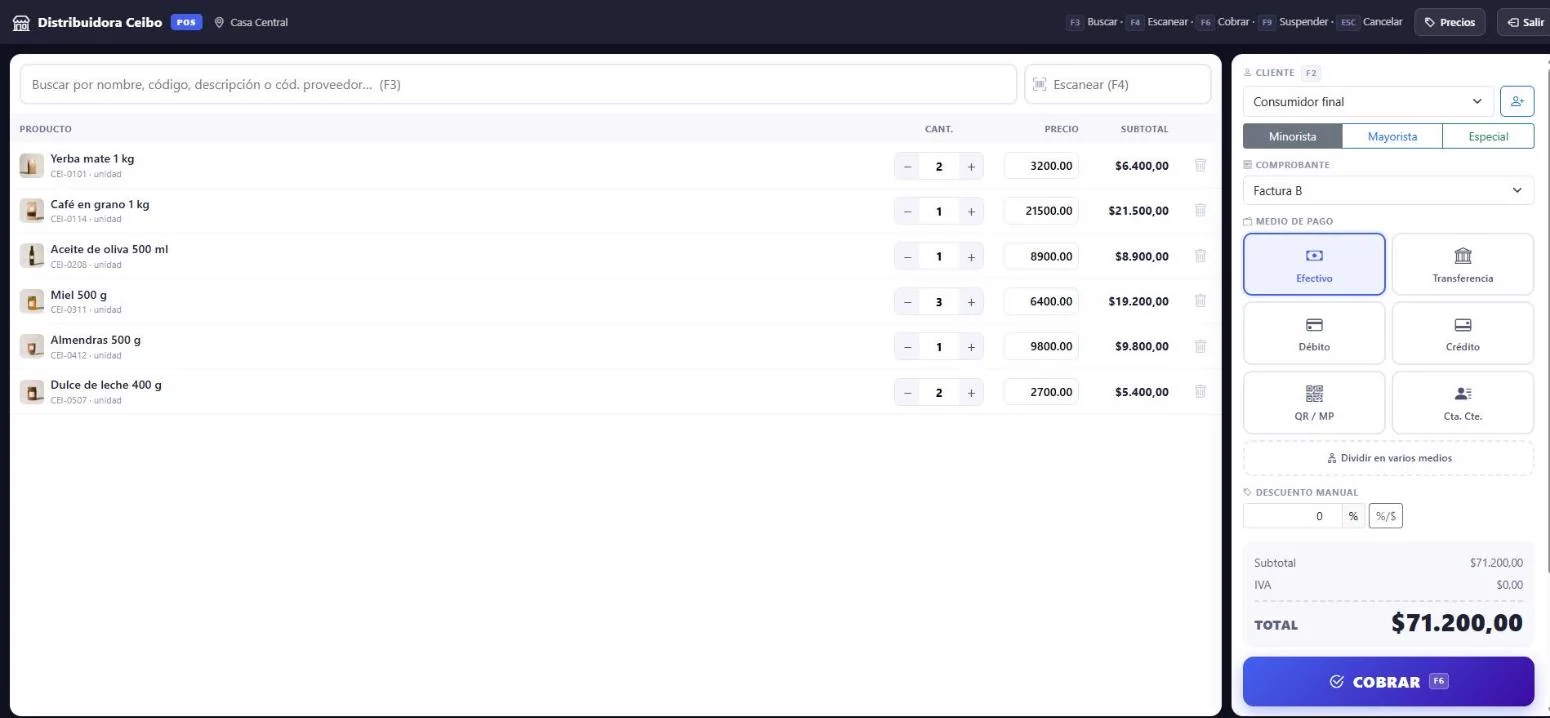
Task: Select QR / MP payment option
Action: click(x=1314, y=403)
